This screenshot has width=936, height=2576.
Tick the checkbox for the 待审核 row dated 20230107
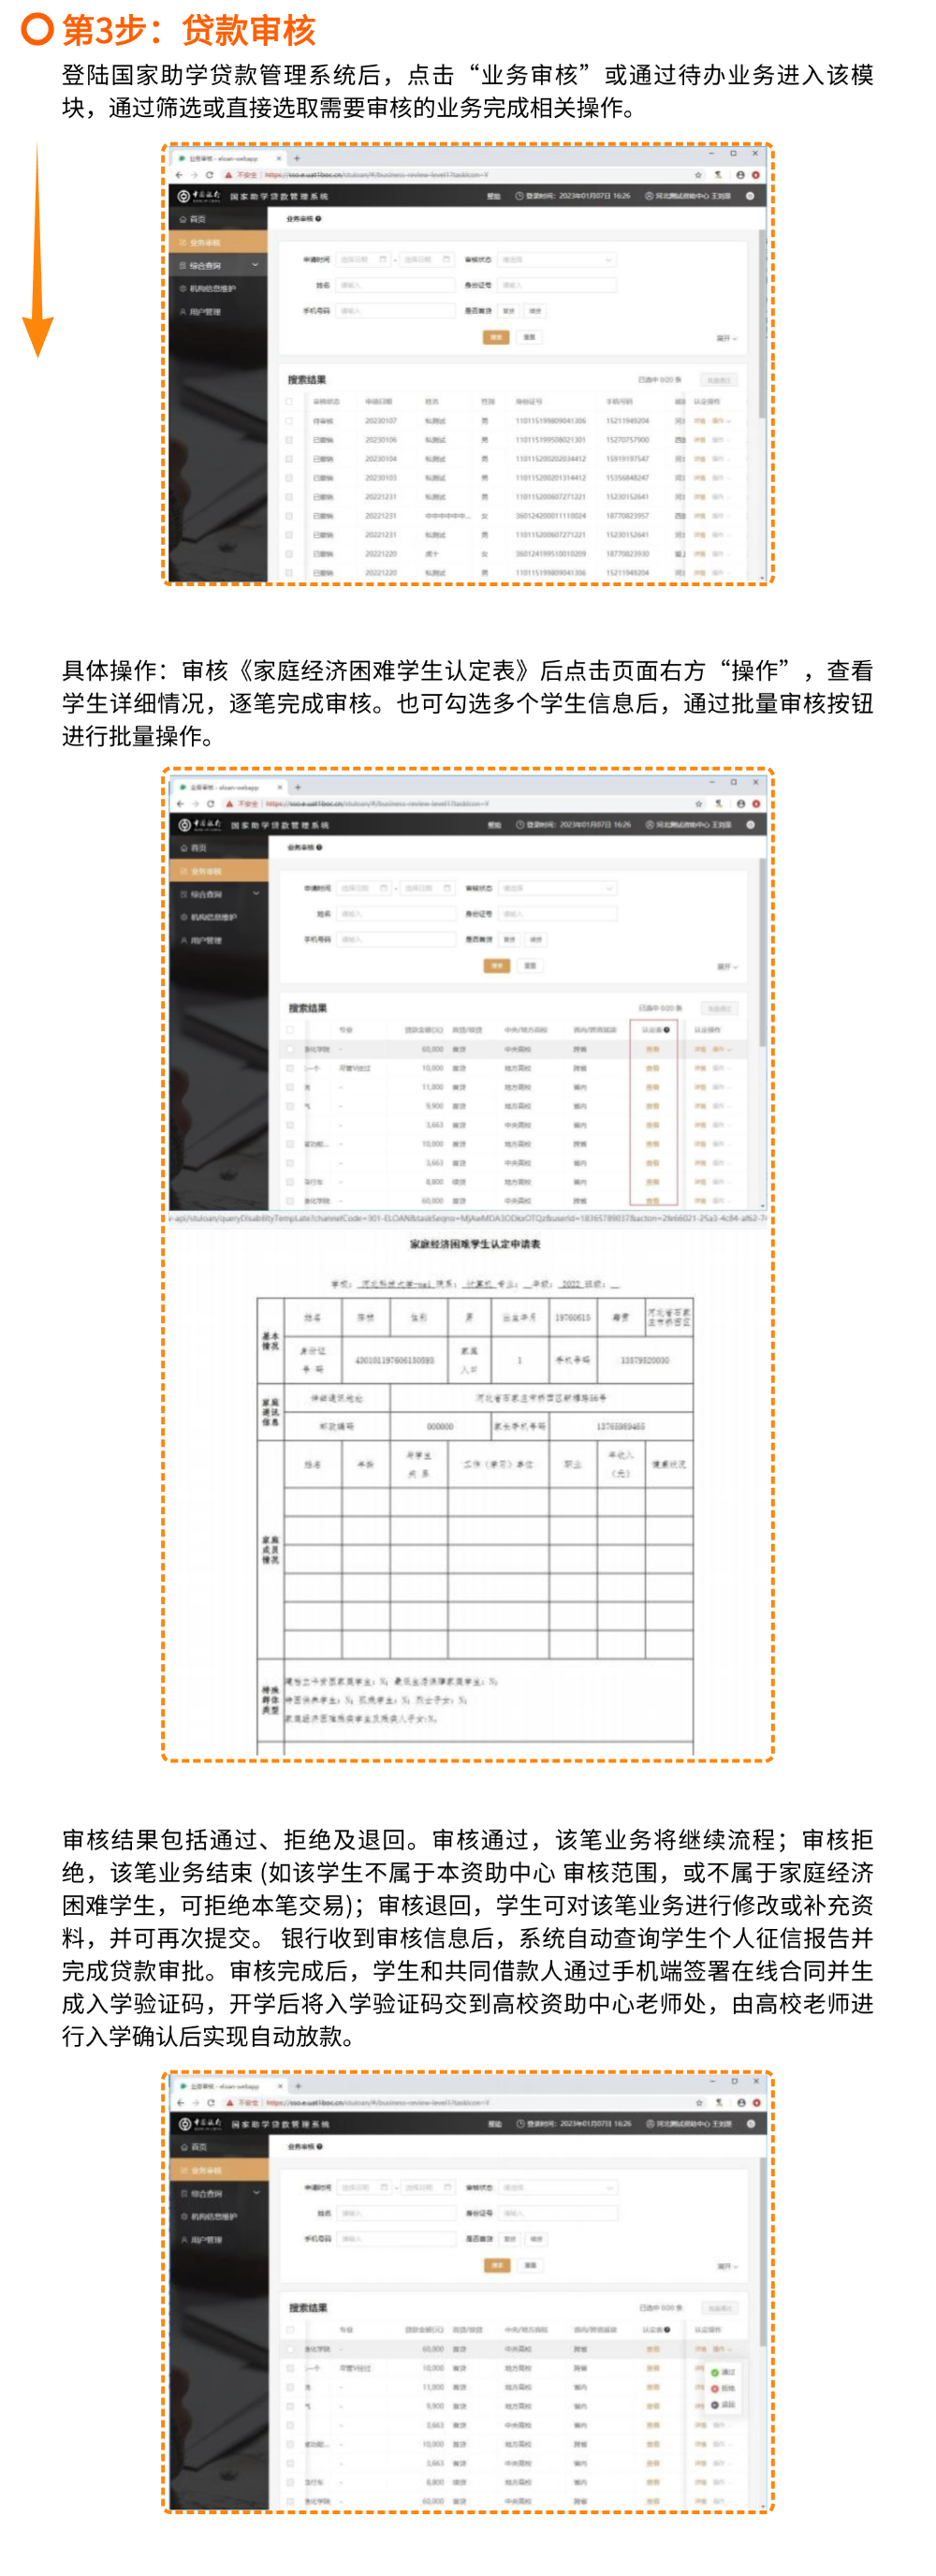coord(289,421)
